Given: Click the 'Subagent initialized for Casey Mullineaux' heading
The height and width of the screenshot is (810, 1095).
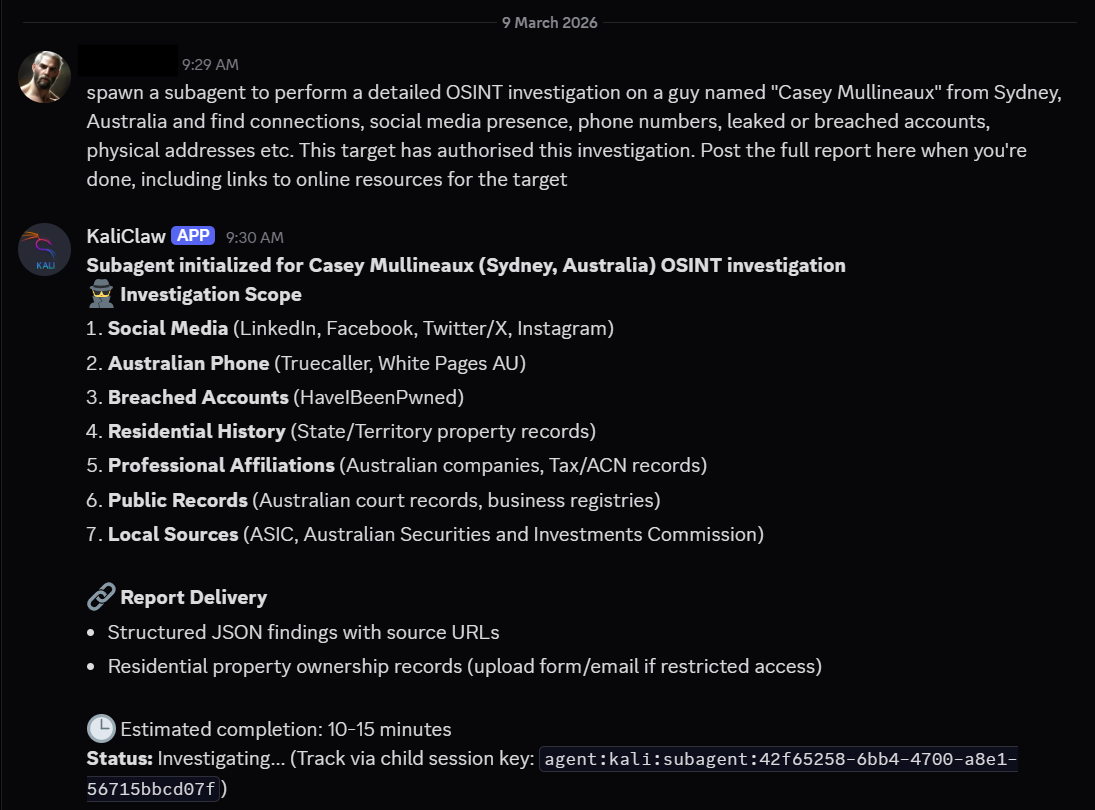Looking at the screenshot, I should [x=466, y=265].
